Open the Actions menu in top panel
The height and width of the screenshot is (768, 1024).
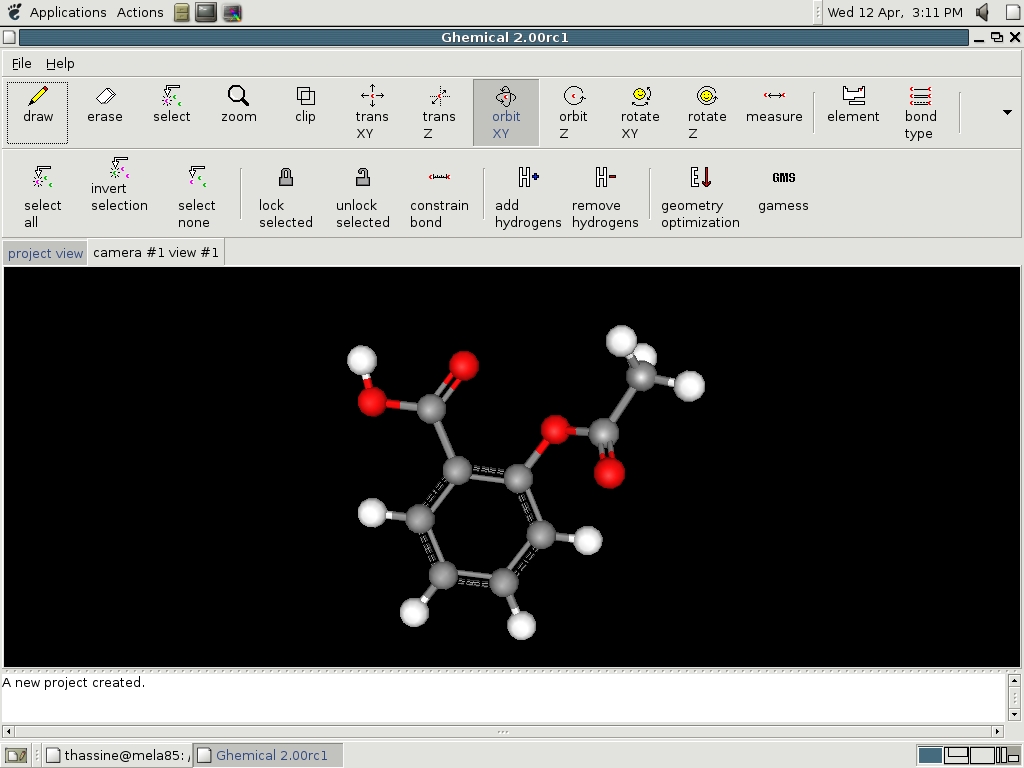140,12
